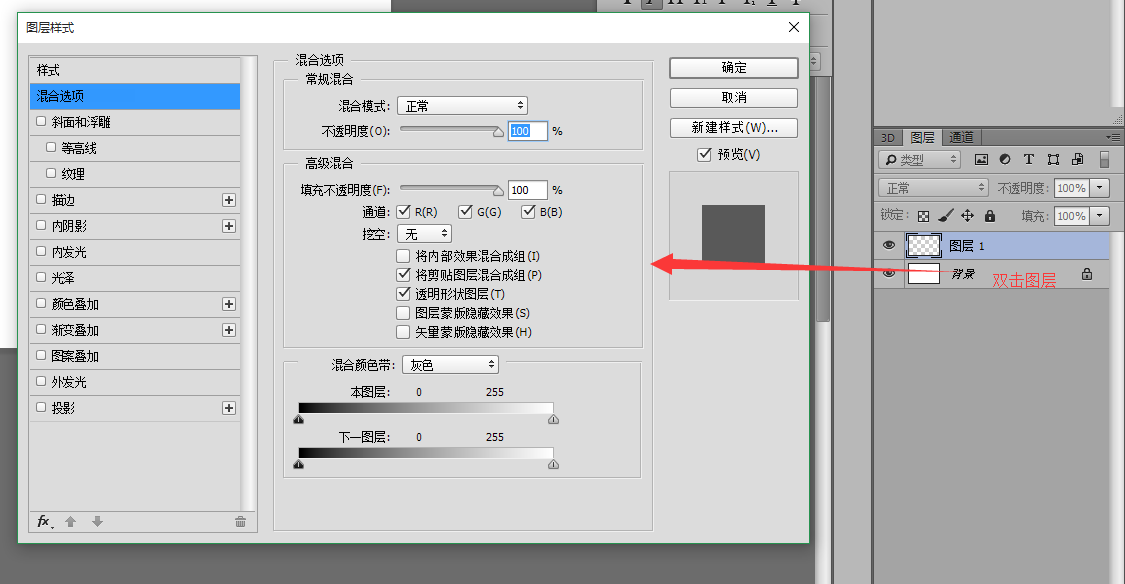Click the move effect up arrow
The width and height of the screenshot is (1125, 584).
point(70,522)
